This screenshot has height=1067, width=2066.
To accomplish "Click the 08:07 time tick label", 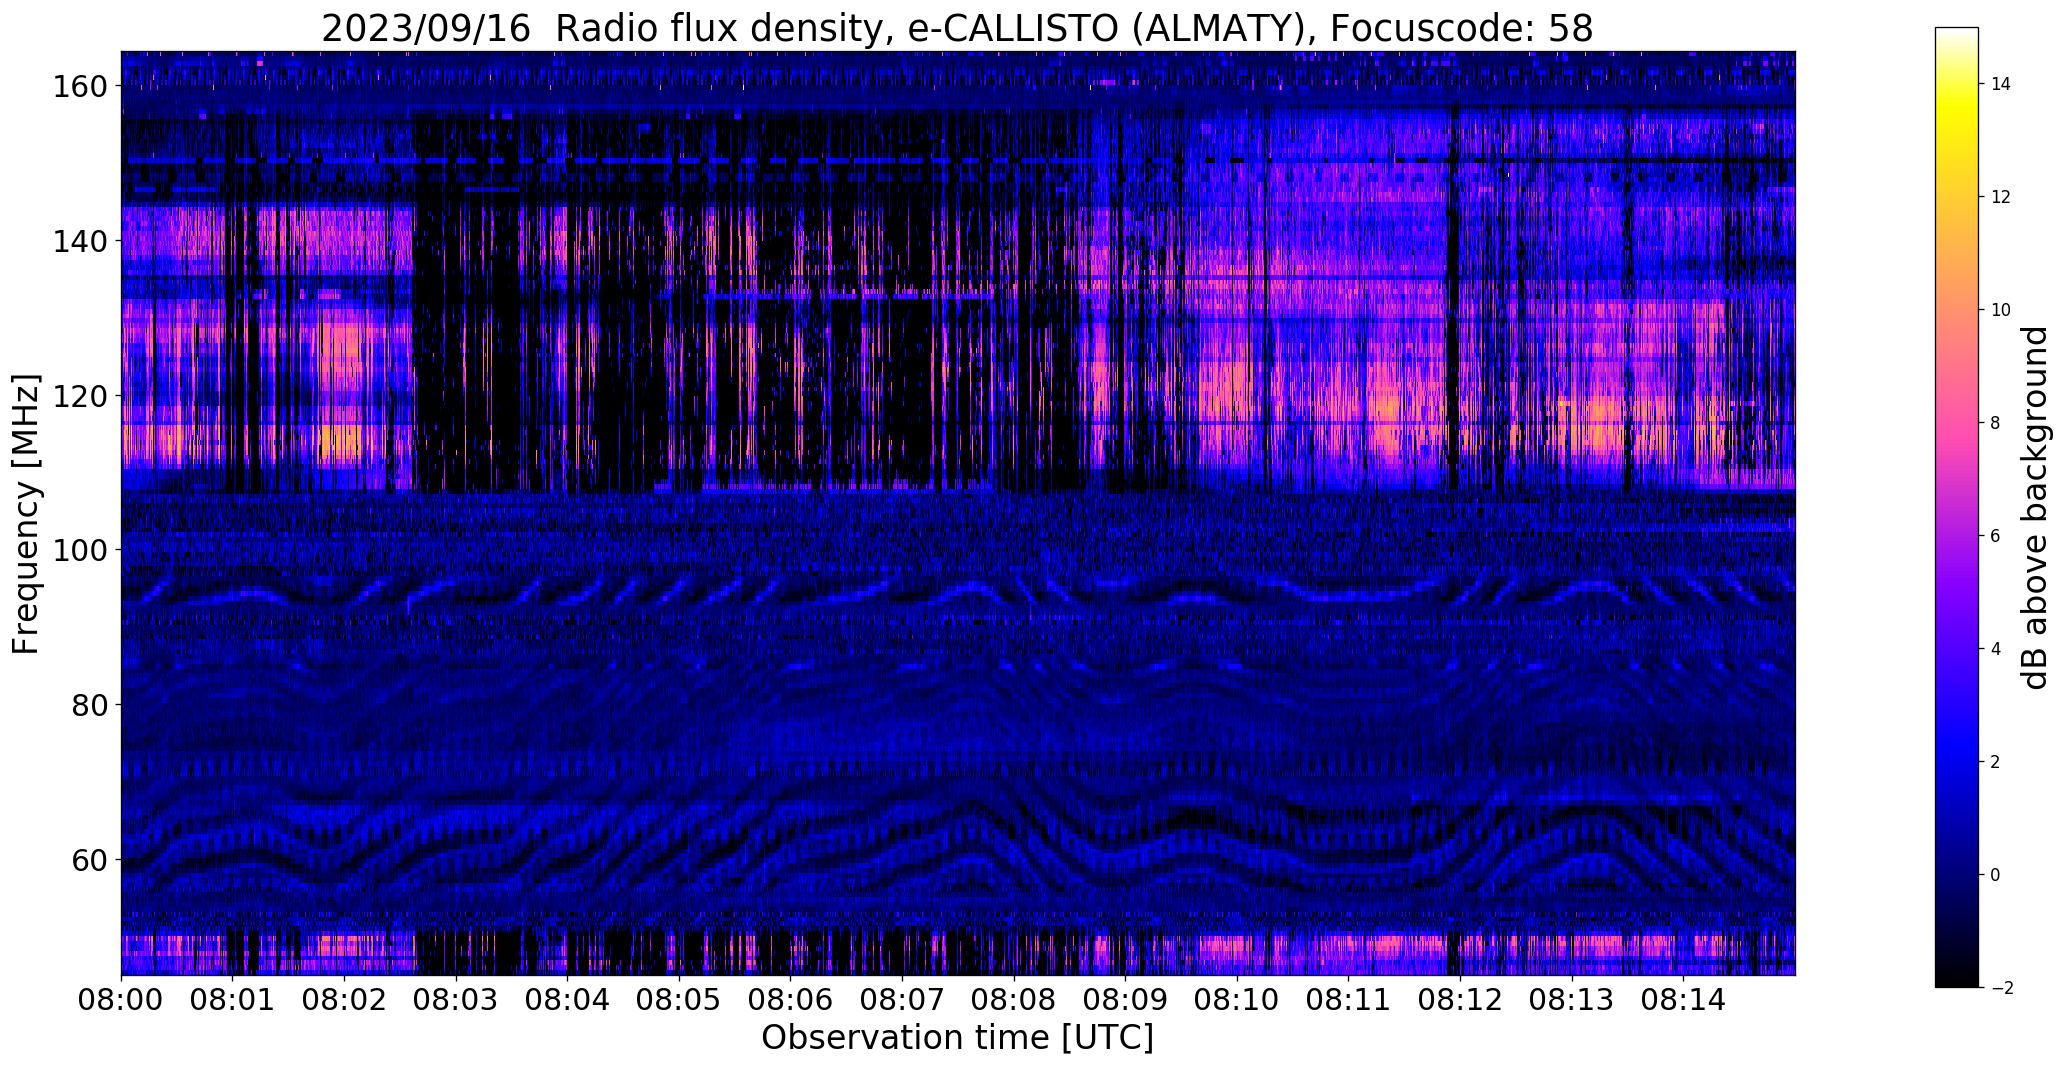I will click(x=902, y=1000).
